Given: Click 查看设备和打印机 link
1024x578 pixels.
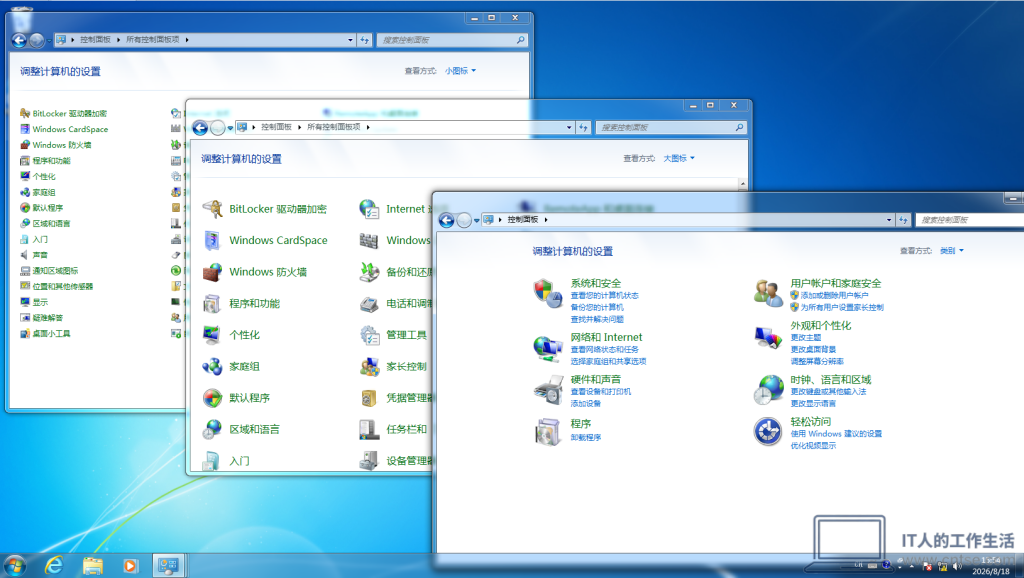Looking at the screenshot, I should (x=601, y=392).
